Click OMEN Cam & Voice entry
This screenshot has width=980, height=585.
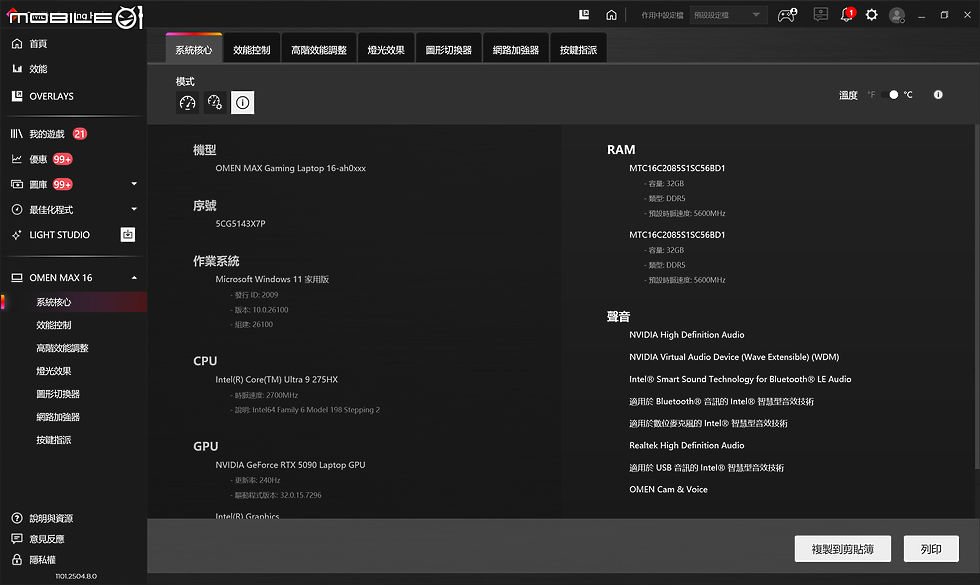coord(668,489)
